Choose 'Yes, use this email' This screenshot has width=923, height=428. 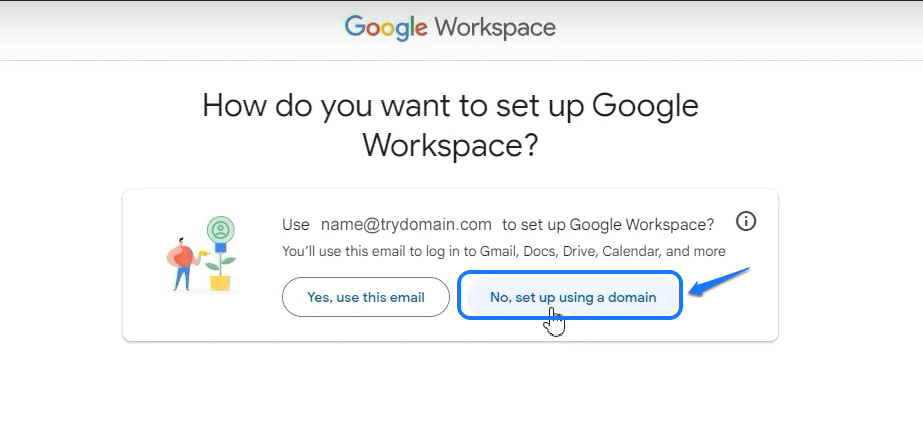click(365, 297)
